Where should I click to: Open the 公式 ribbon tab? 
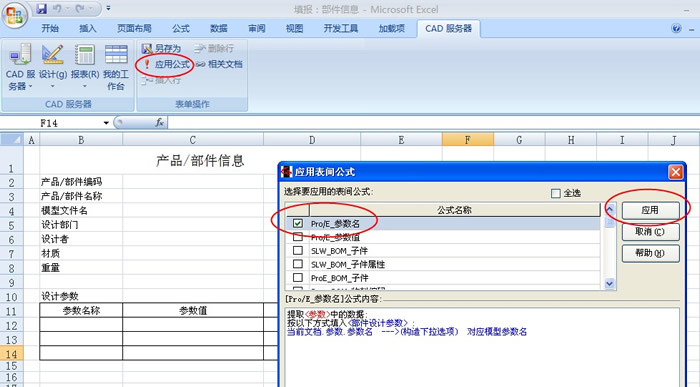tap(181, 29)
